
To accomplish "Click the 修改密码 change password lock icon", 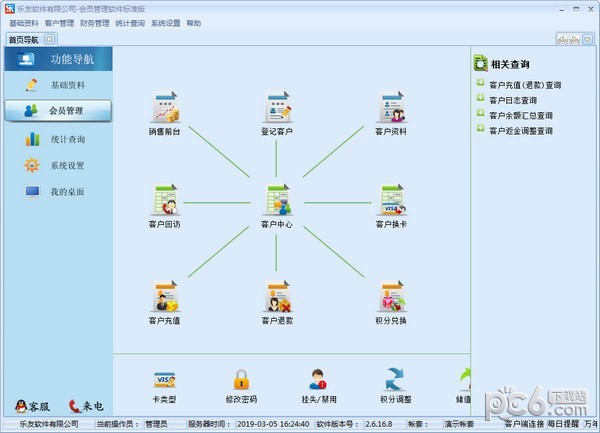I will [241, 380].
